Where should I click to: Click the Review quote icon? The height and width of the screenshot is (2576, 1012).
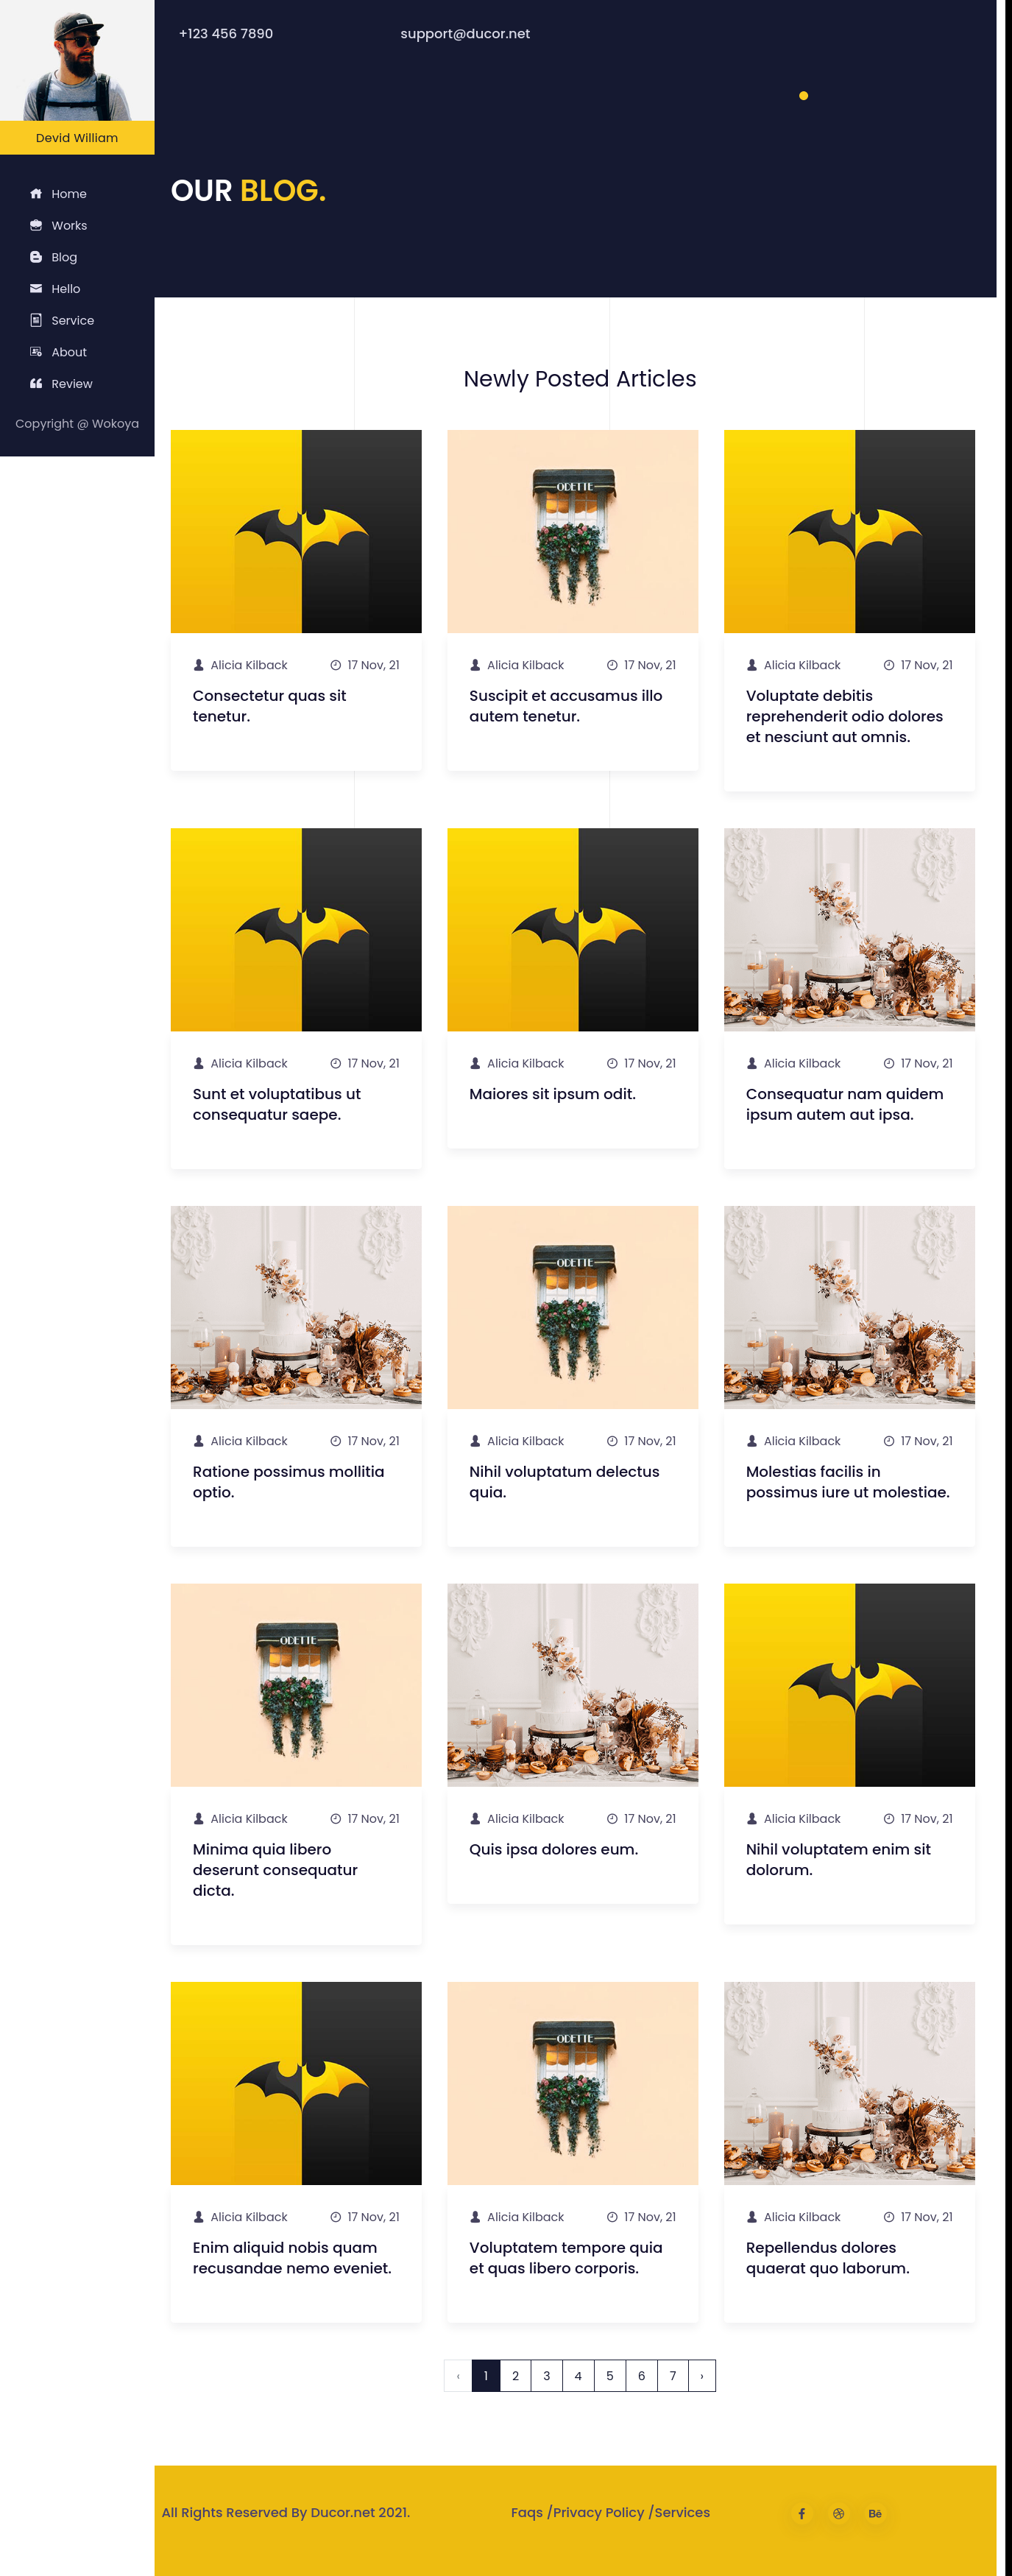coord(36,384)
